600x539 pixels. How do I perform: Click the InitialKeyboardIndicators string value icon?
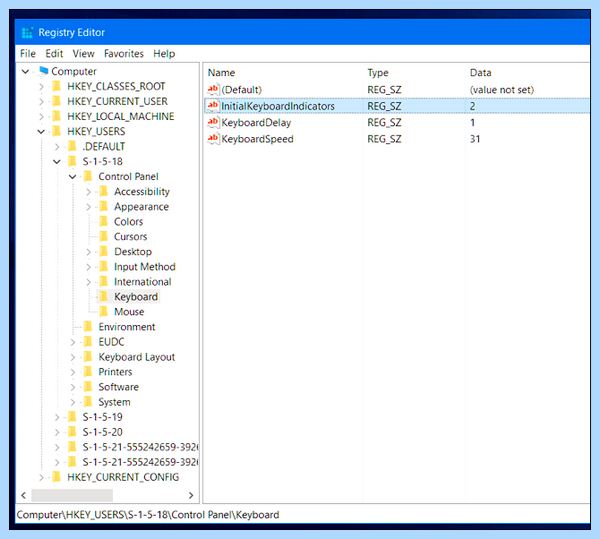(213, 106)
